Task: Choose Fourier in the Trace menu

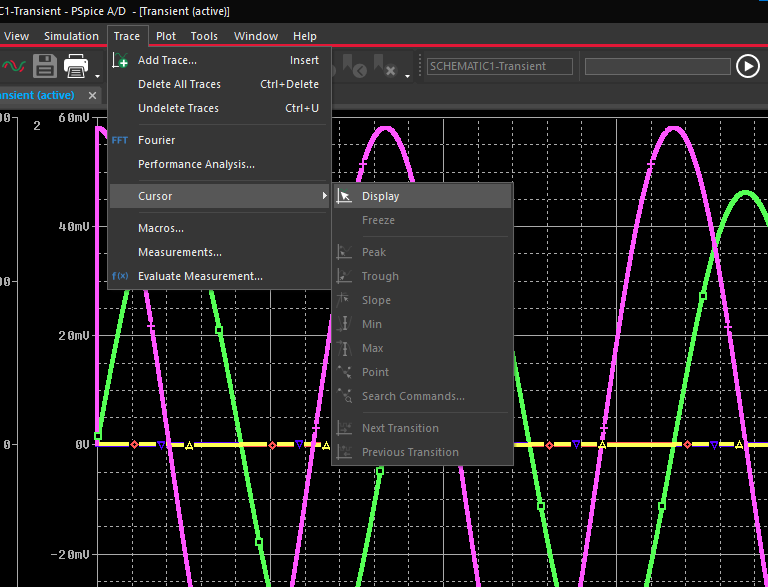Action: 219,140
